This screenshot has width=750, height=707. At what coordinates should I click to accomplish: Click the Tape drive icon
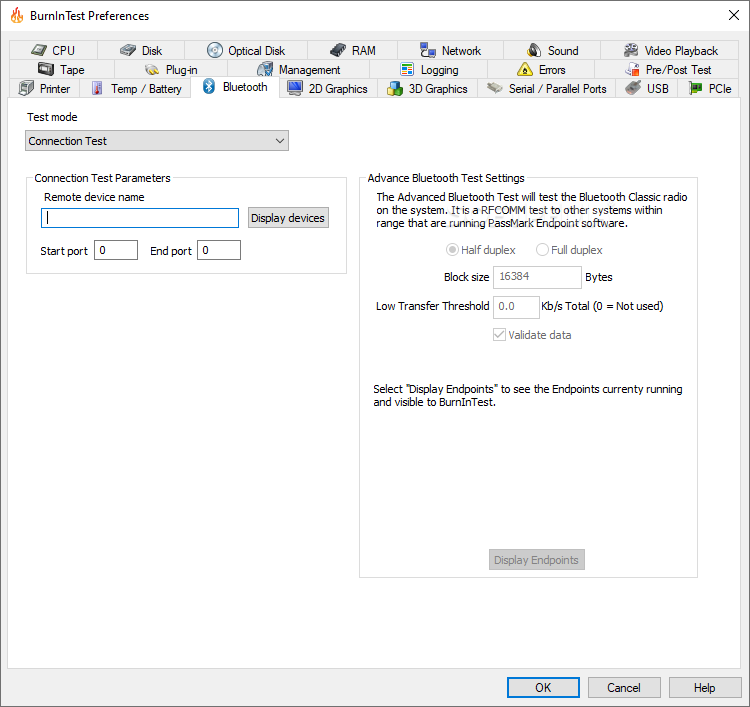46,69
